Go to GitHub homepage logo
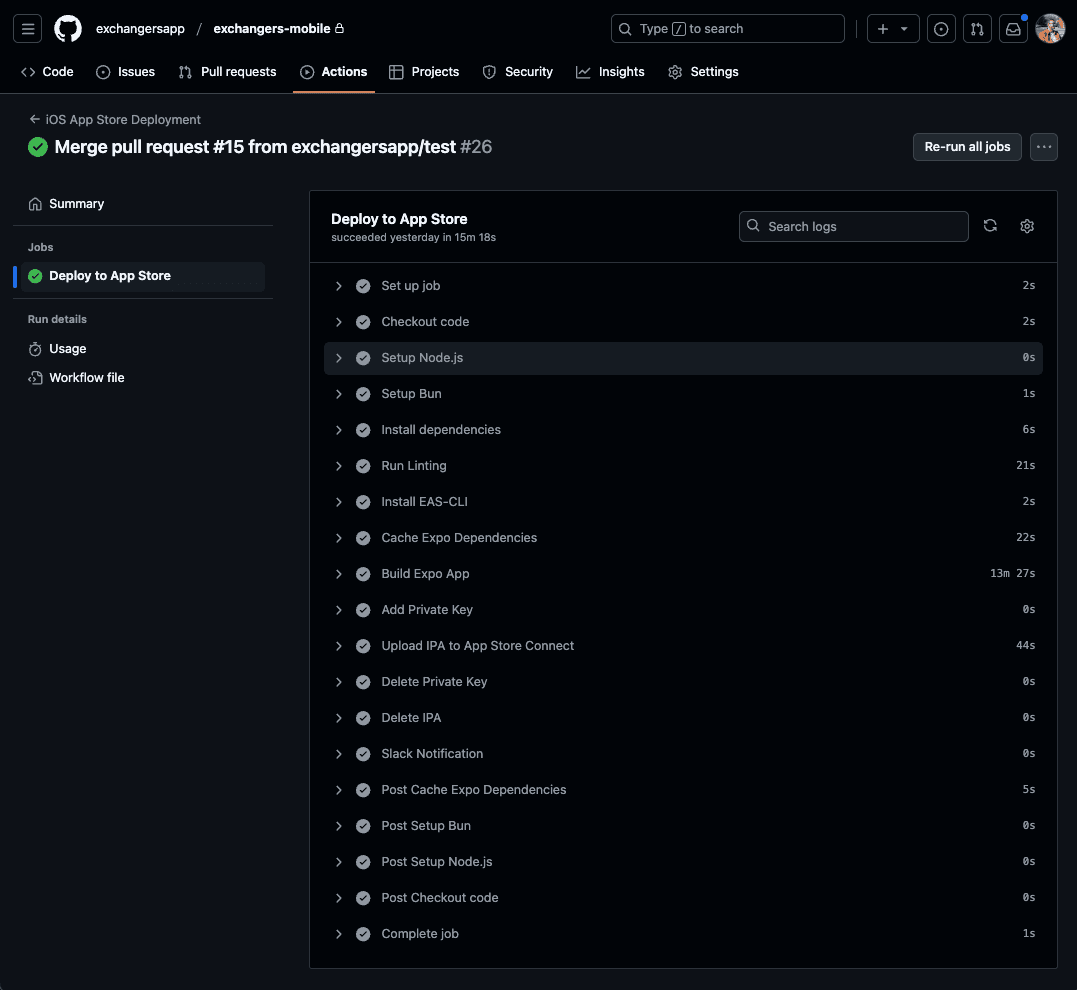1077x990 pixels. click(x=68, y=29)
